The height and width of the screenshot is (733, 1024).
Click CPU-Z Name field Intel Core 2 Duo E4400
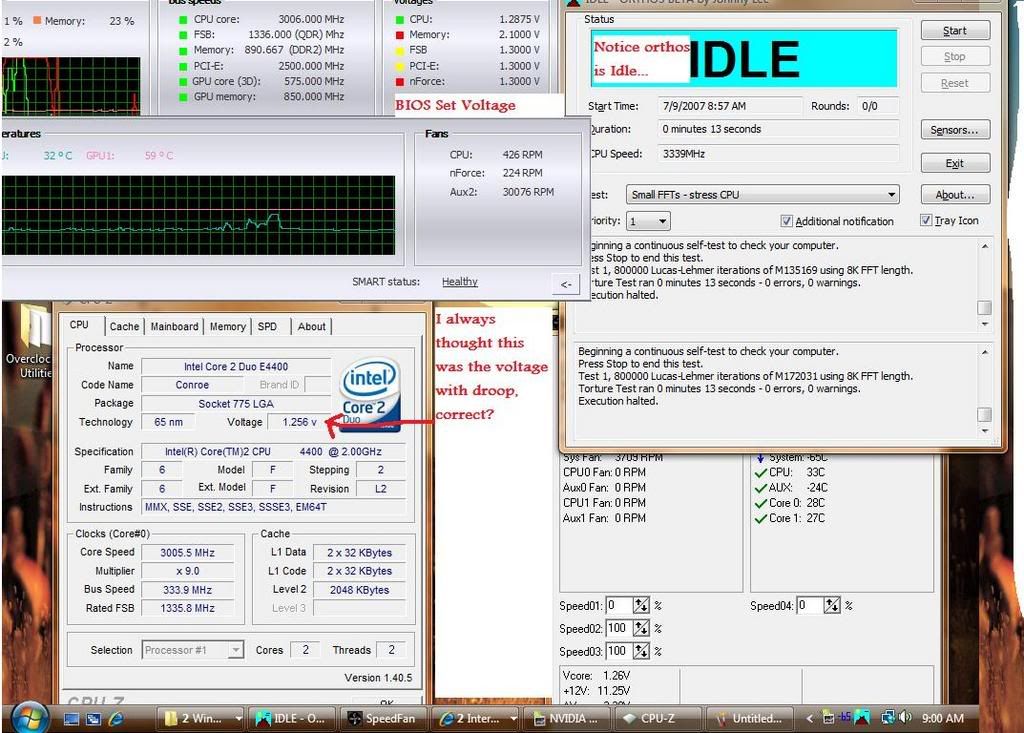pos(236,366)
